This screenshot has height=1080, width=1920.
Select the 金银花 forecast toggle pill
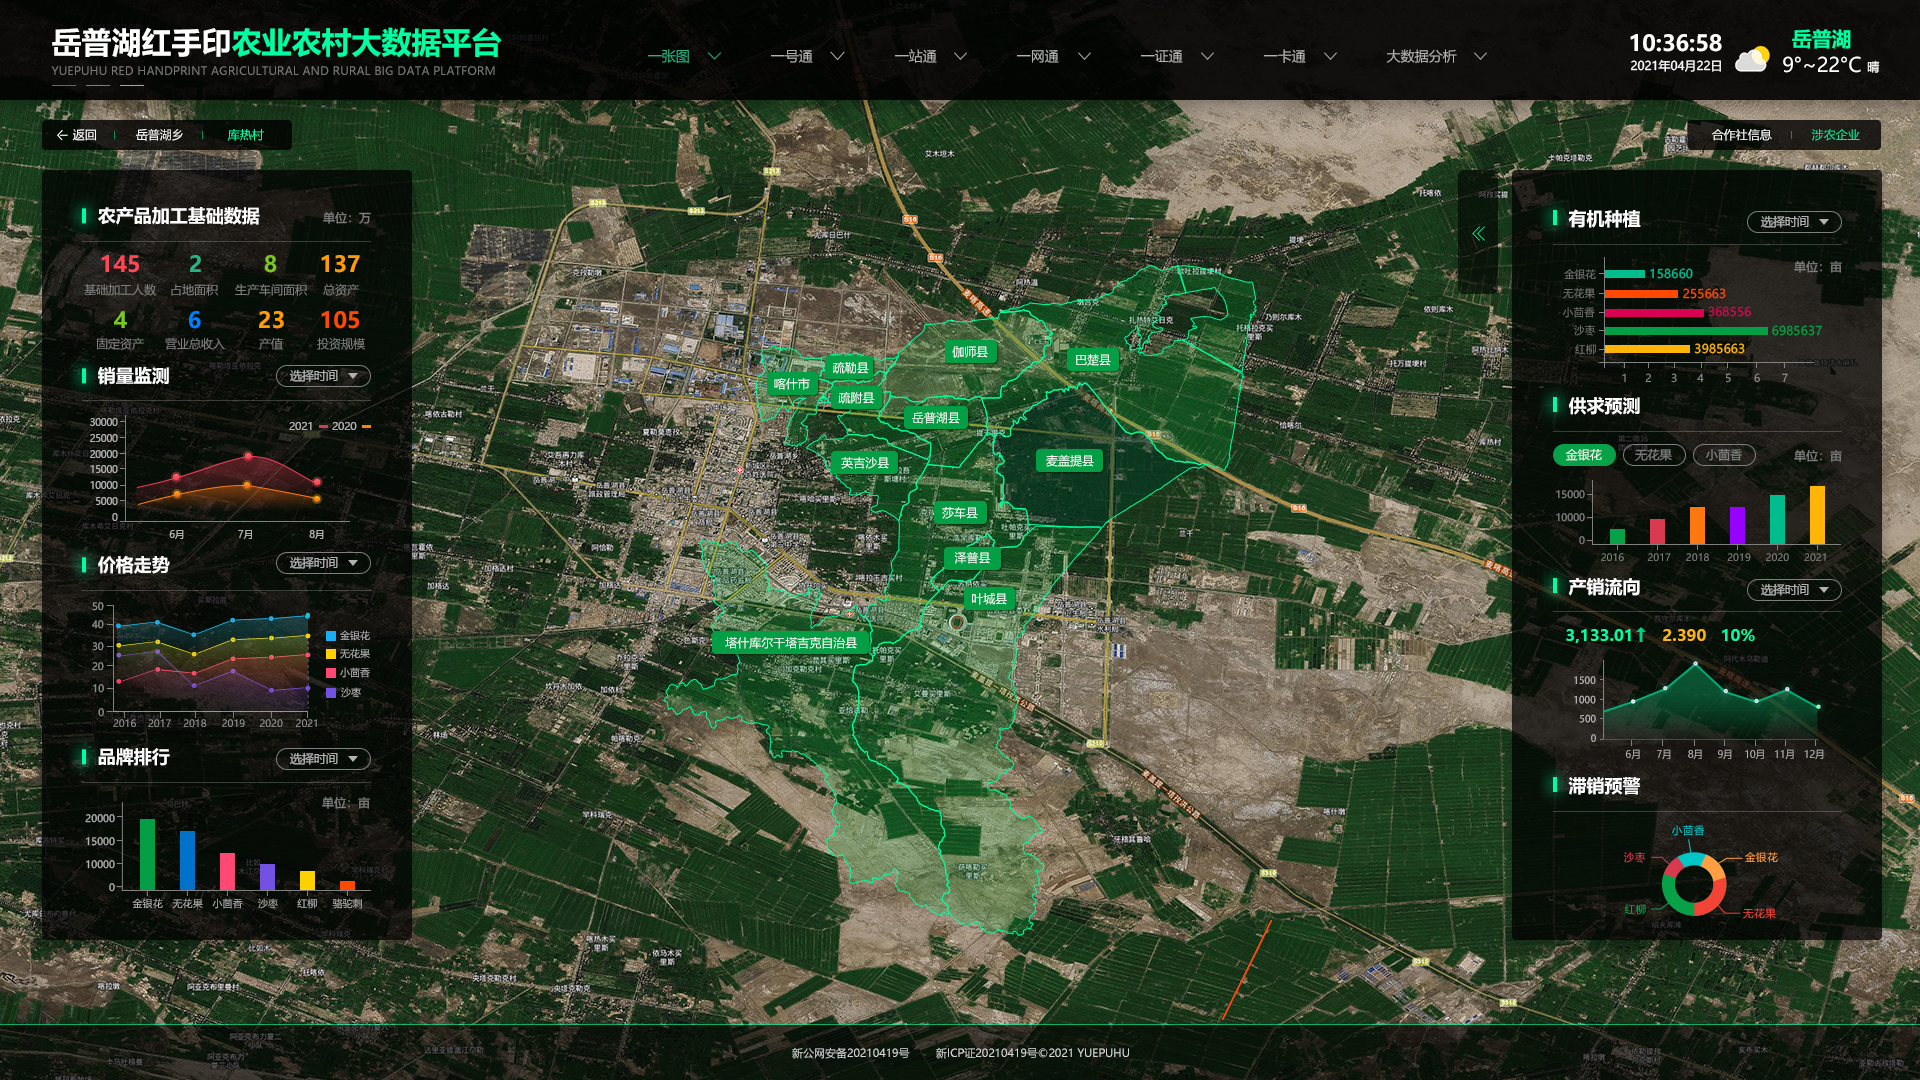click(x=1583, y=455)
